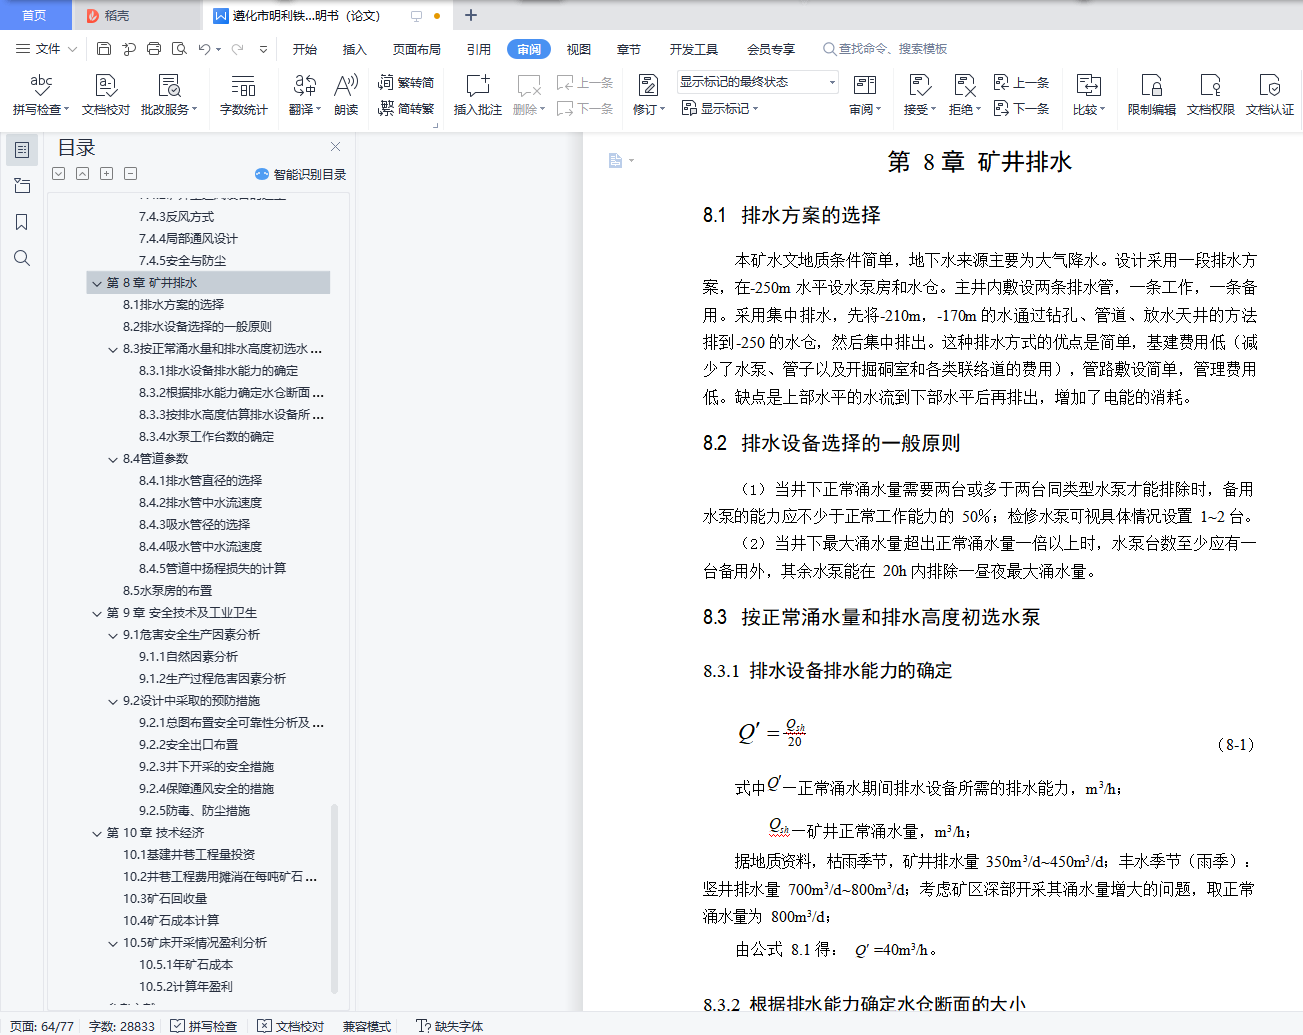The width and height of the screenshot is (1303, 1035).
Task: Click the magnifier icon in left sidebar
Action: pos(22,258)
